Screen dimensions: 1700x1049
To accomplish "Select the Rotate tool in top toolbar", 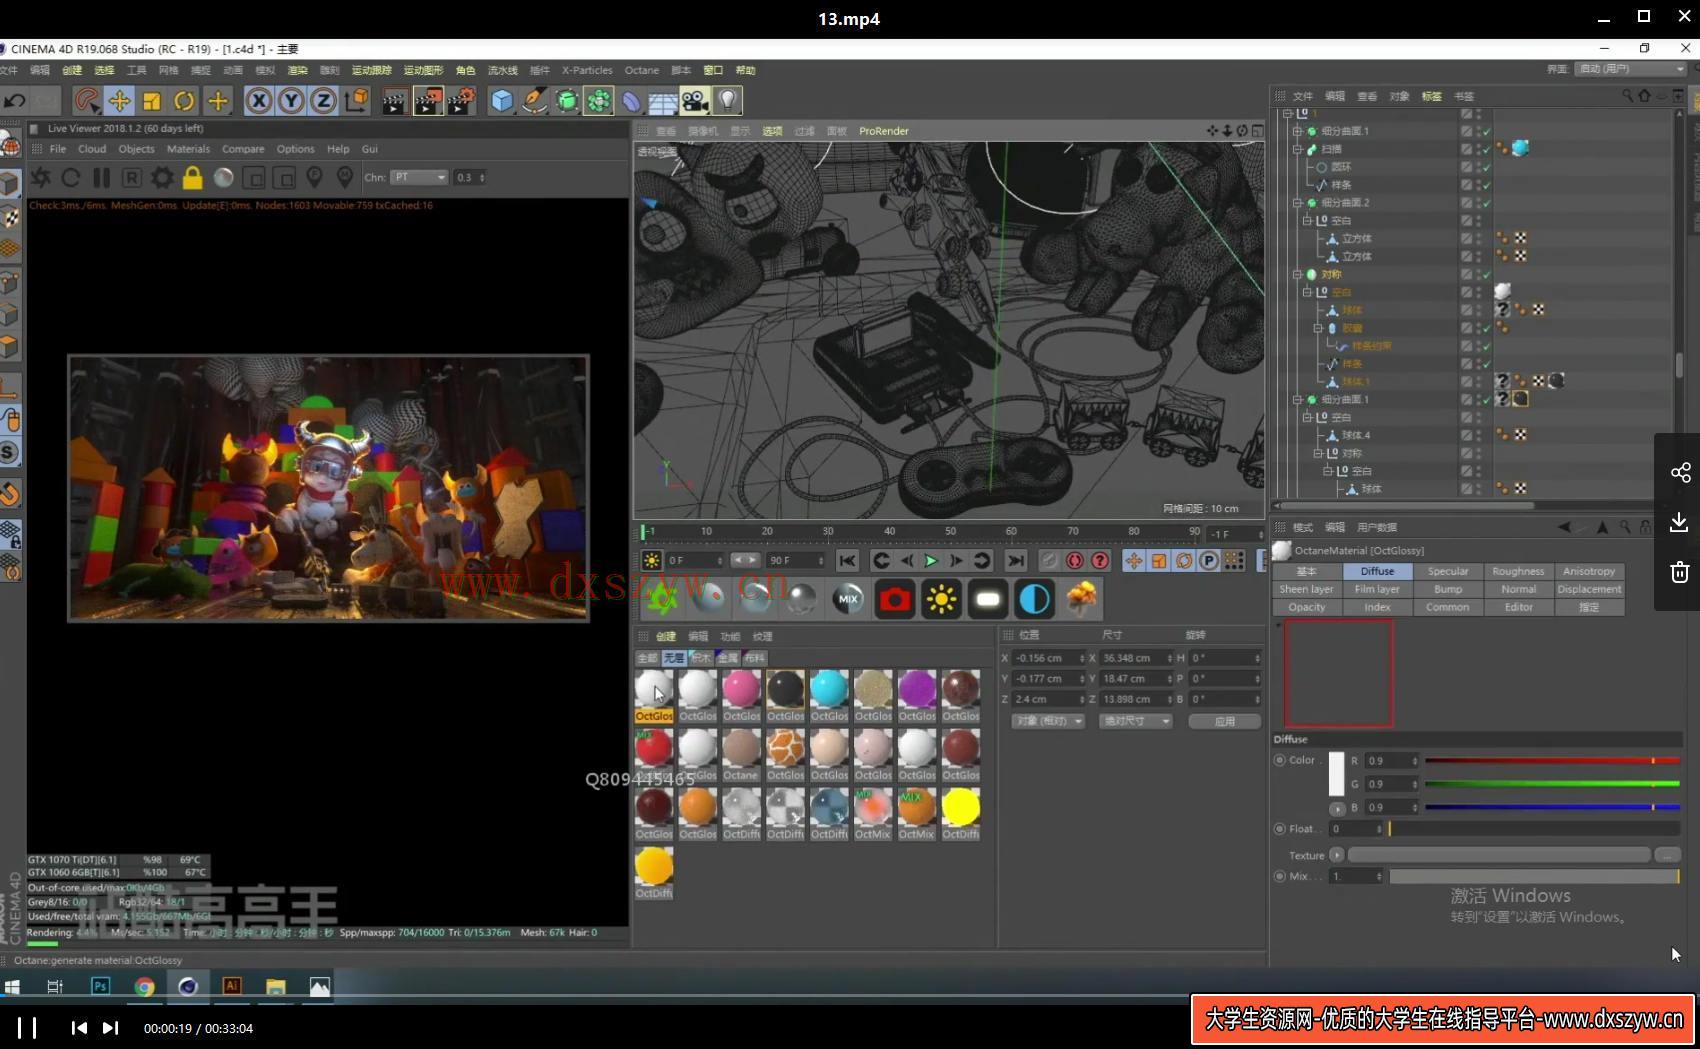I will (x=184, y=100).
